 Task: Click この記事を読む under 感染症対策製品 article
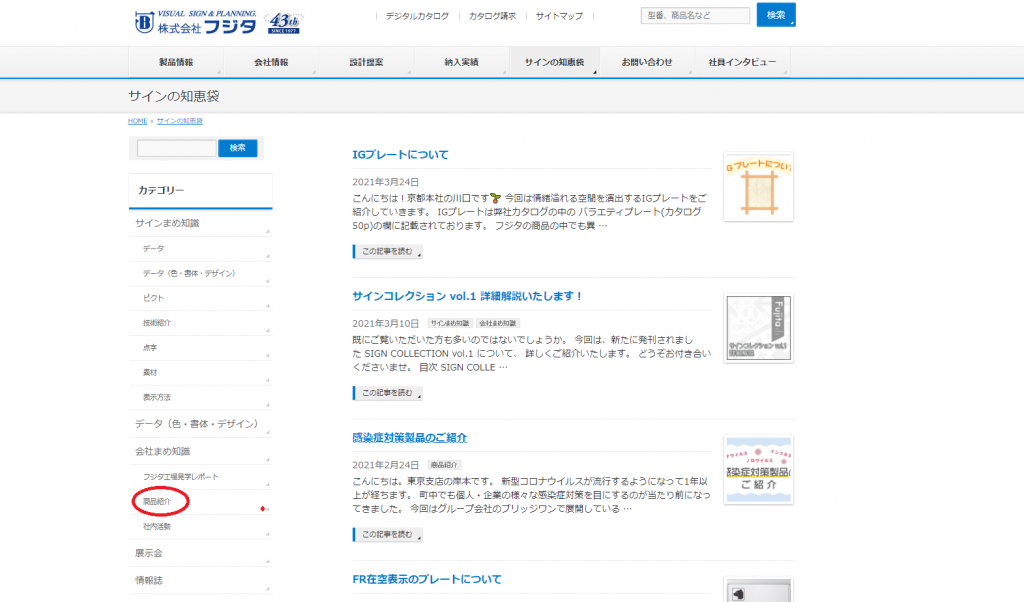(387, 535)
